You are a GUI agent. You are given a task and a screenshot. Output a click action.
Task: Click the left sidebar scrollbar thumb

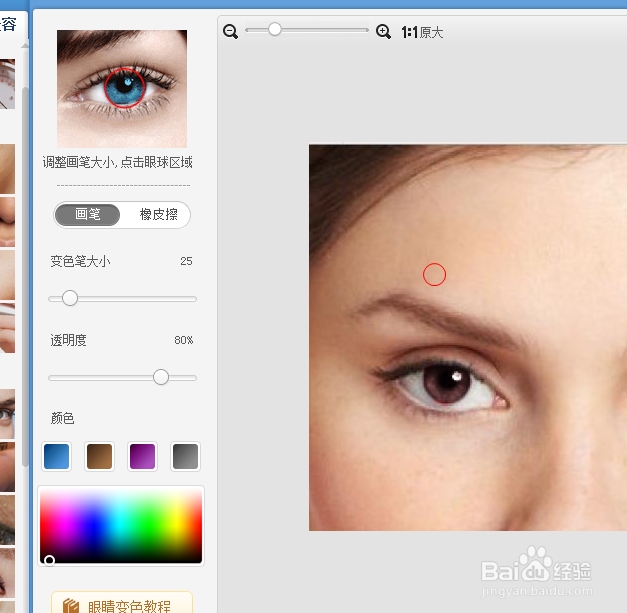(25, 277)
